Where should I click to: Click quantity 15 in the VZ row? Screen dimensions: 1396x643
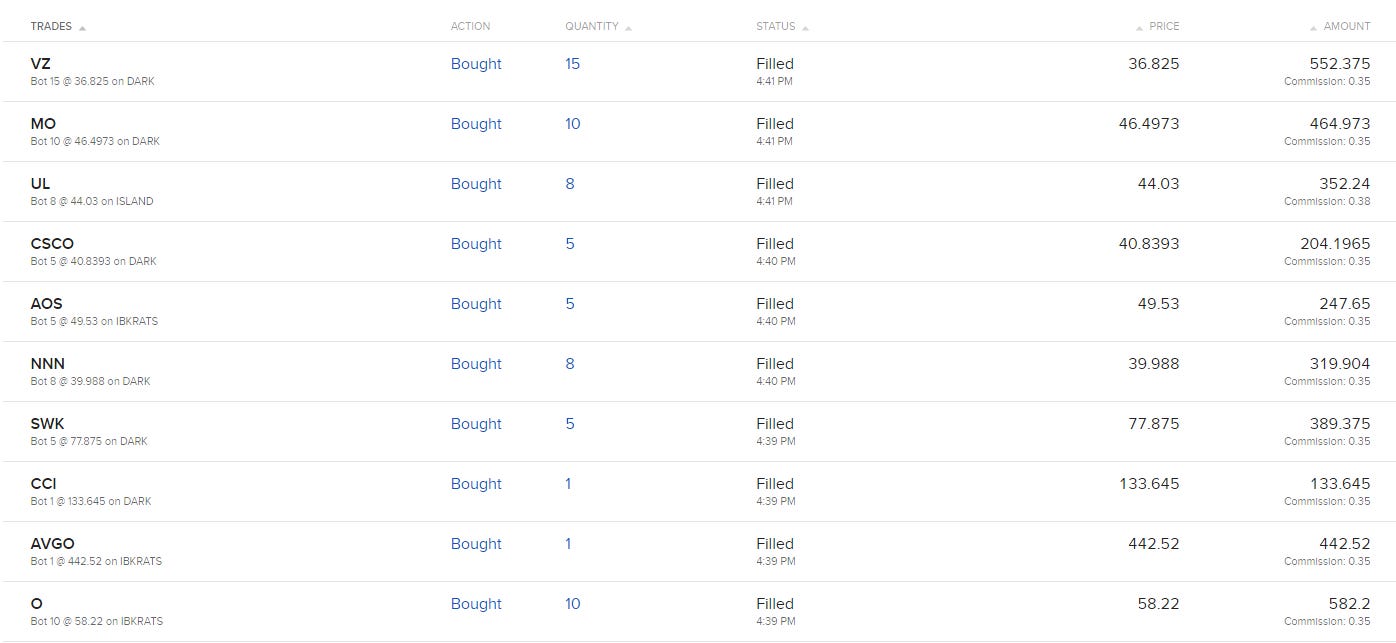tap(572, 64)
